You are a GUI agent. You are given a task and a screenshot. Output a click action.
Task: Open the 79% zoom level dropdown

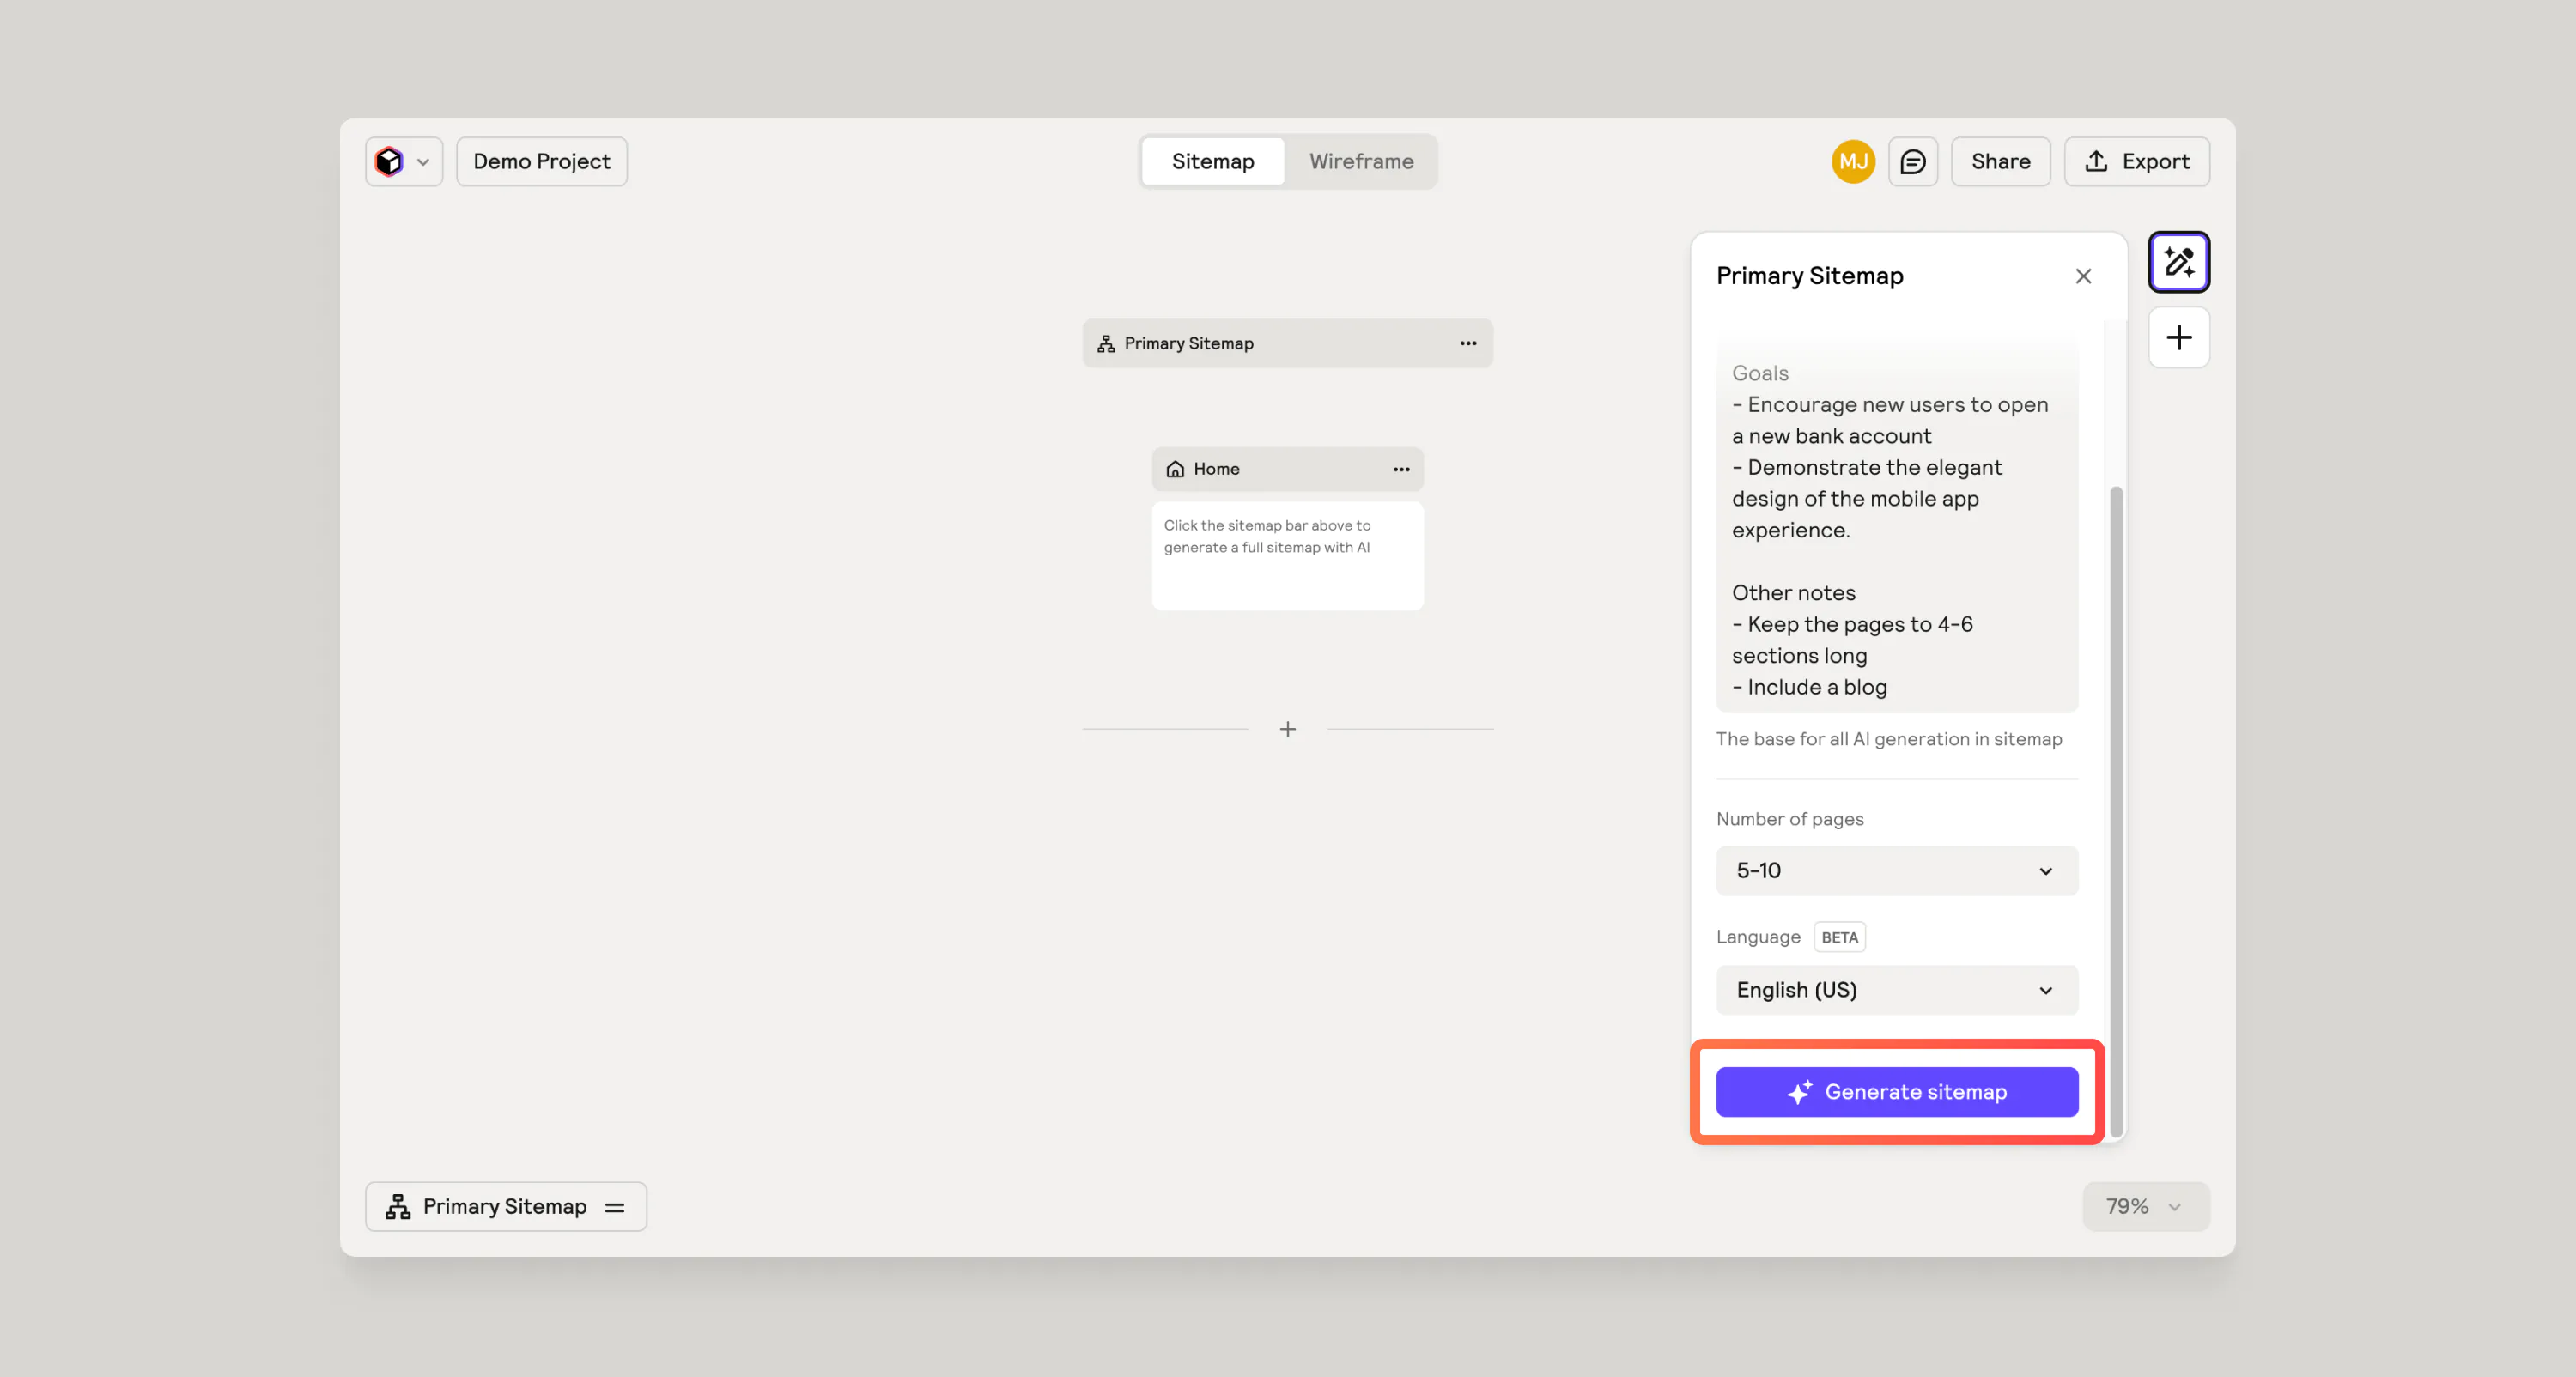(x=2145, y=1206)
